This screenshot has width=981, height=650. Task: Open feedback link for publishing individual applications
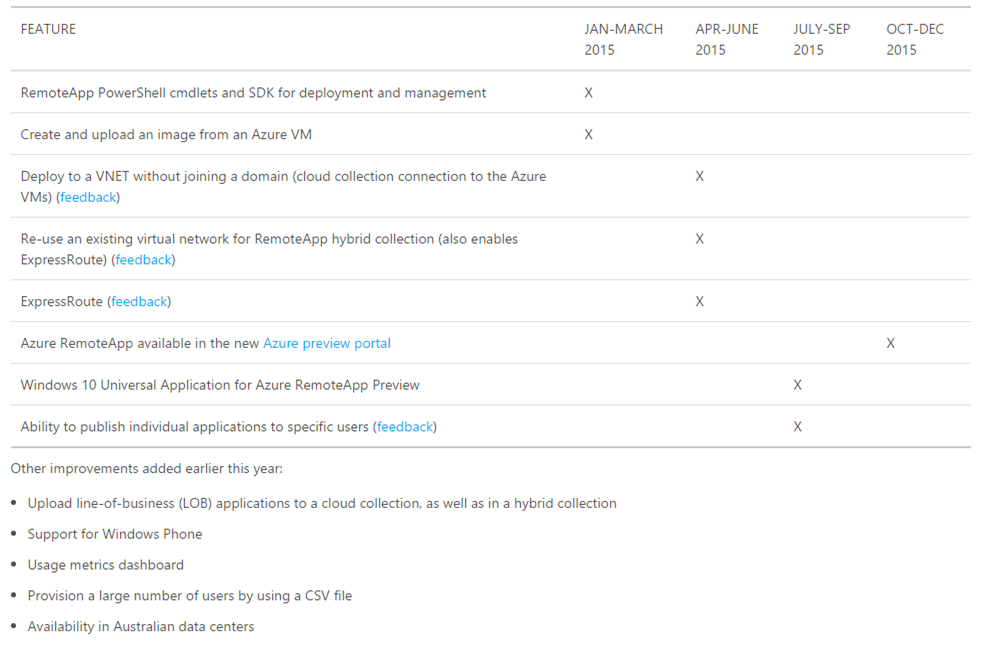pos(405,427)
